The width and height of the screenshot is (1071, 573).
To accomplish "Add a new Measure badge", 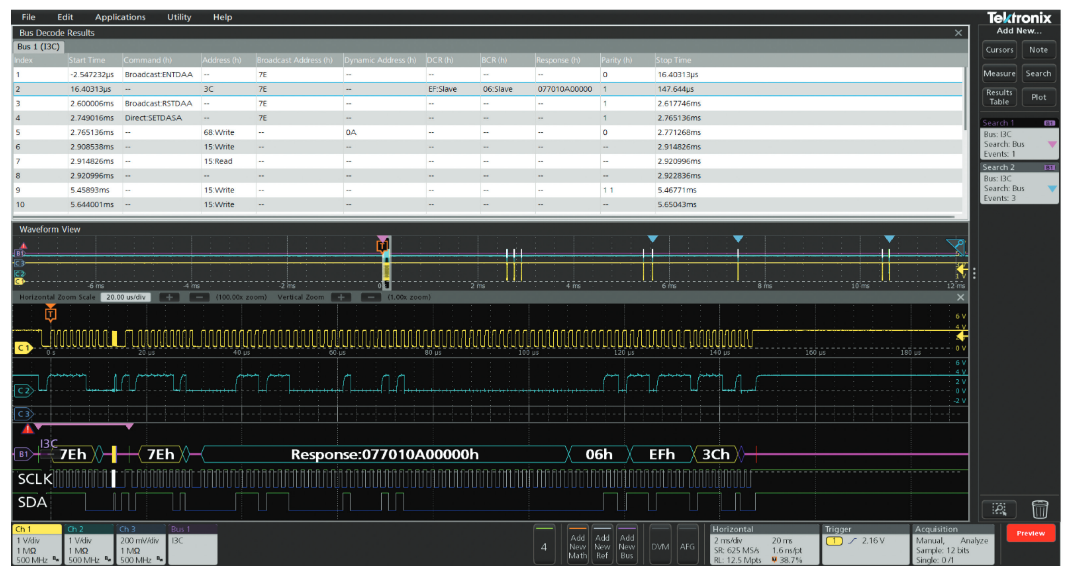I will pyautogui.click(x=999, y=74).
